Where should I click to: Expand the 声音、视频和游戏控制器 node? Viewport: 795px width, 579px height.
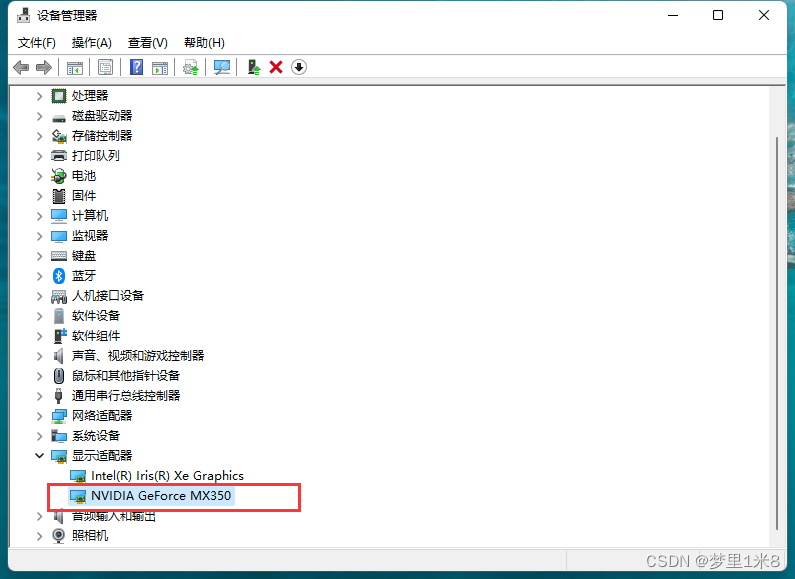pyautogui.click(x=40, y=356)
